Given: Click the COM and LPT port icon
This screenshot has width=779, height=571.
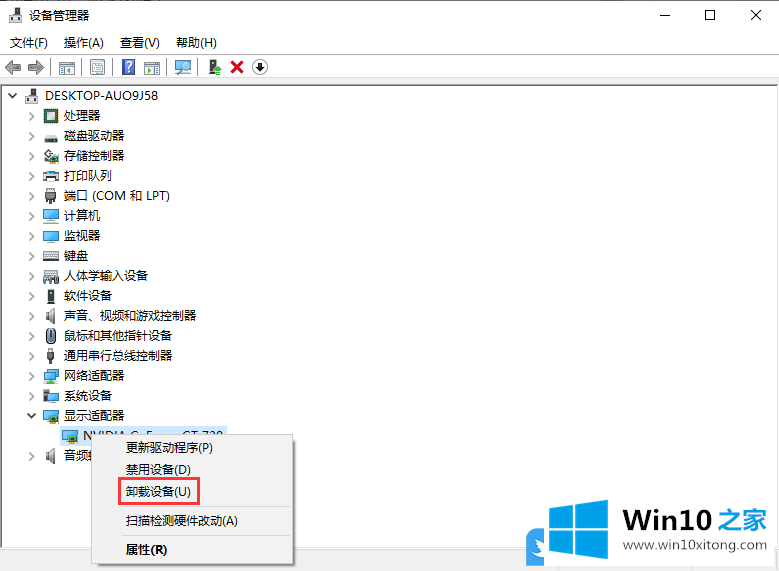Looking at the screenshot, I should point(51,196).
